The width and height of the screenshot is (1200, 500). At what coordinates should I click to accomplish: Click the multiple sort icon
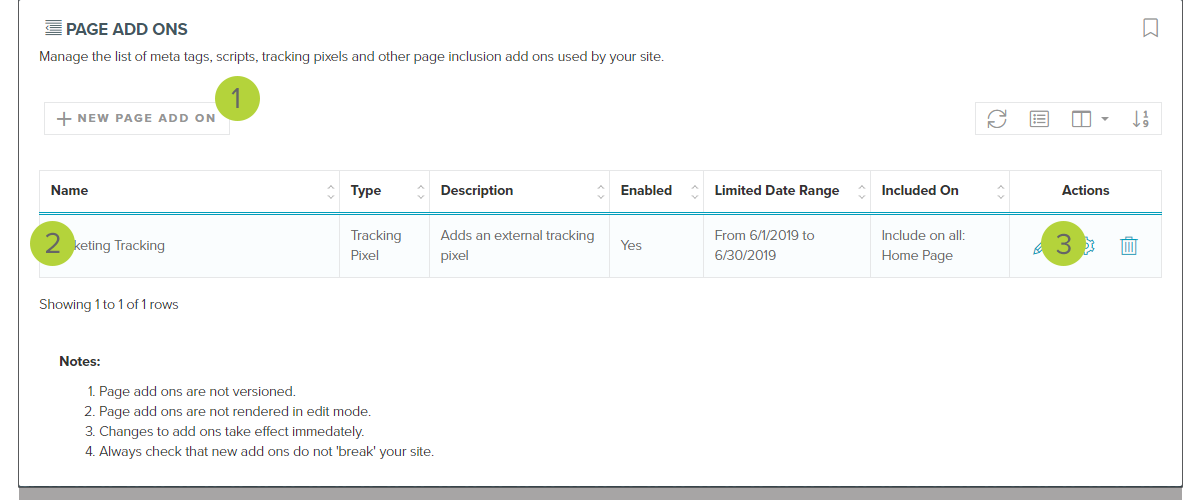[1140, 119]
